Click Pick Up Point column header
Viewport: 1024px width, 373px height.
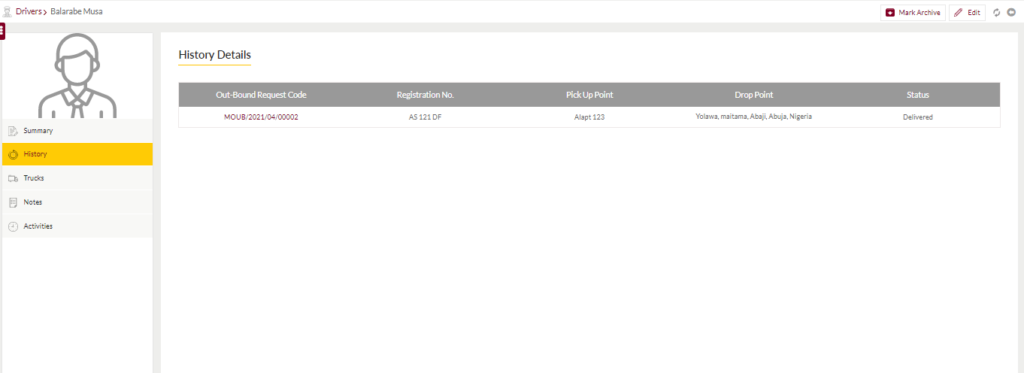coord(589,95)
